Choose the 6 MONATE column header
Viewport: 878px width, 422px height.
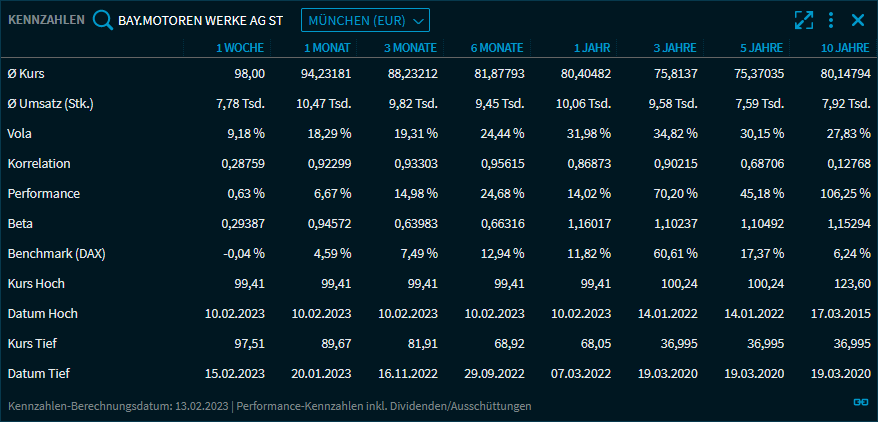coord(497,47)
